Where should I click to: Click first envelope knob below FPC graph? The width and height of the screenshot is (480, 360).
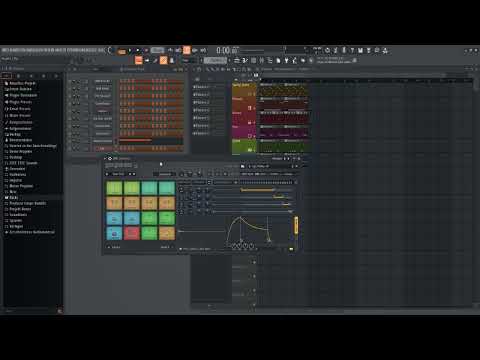pos(234,246)
